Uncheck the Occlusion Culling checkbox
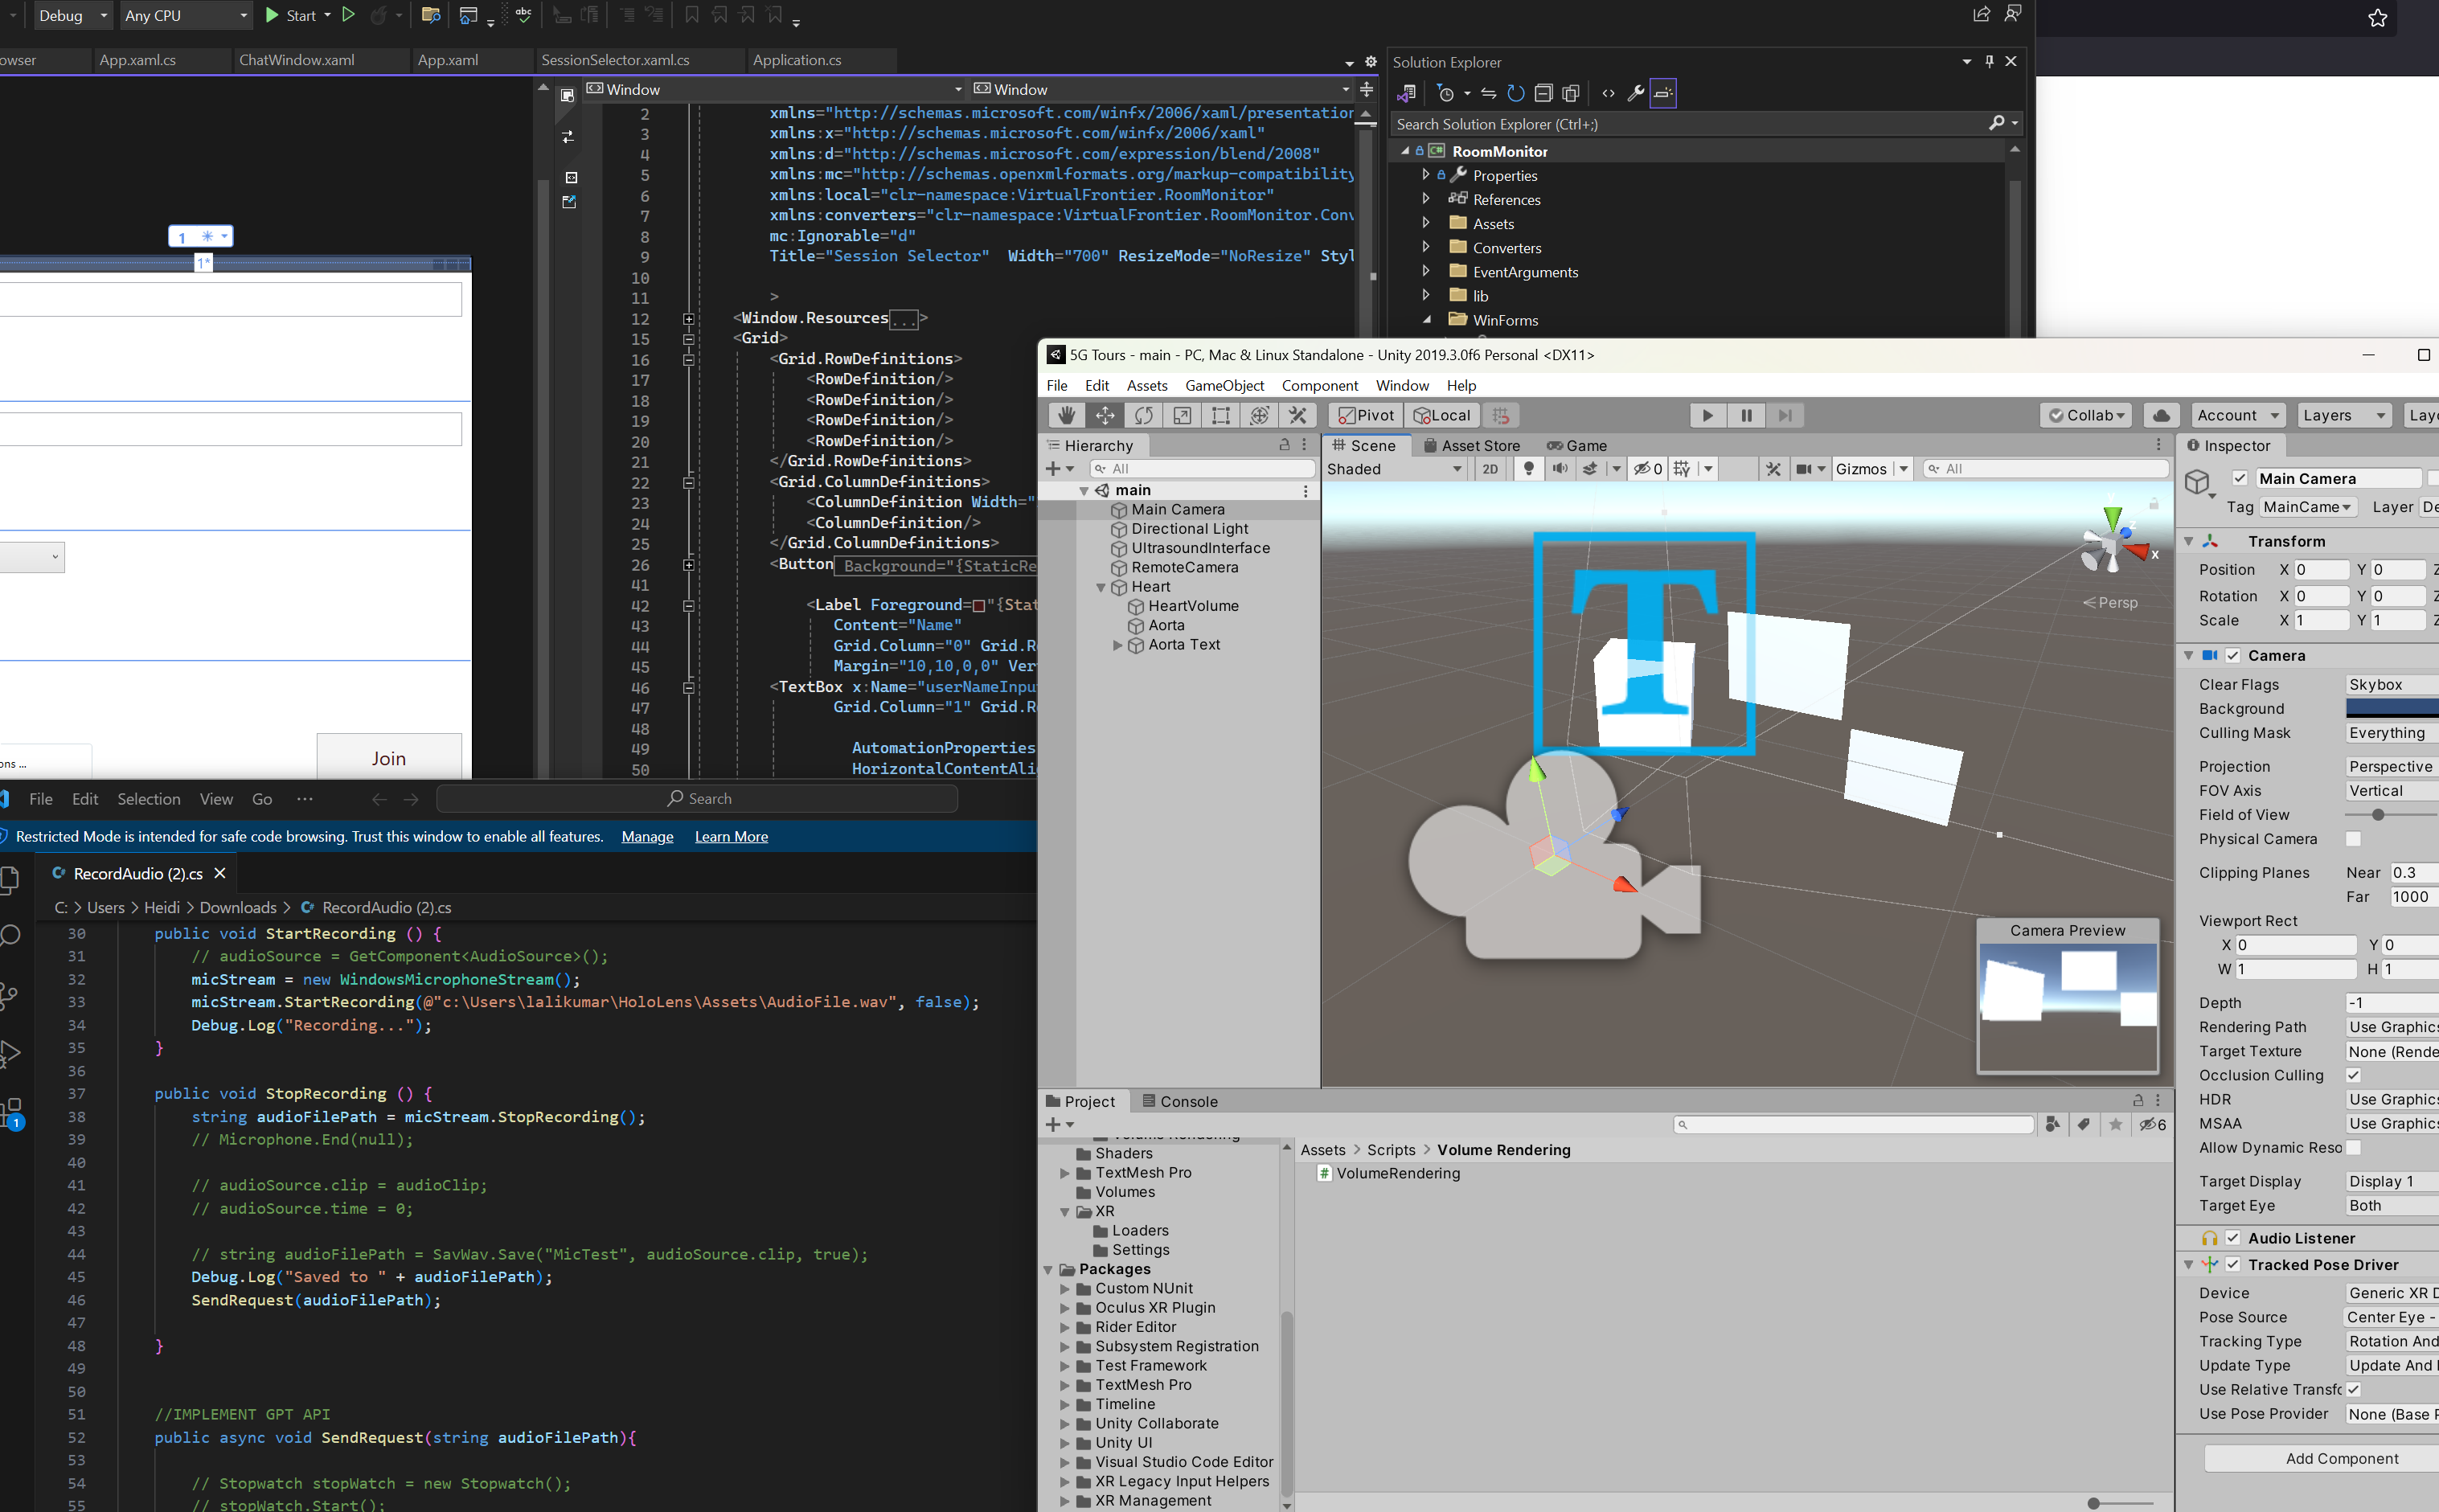The image size is (2439, 1512). coord(2353,1075)
